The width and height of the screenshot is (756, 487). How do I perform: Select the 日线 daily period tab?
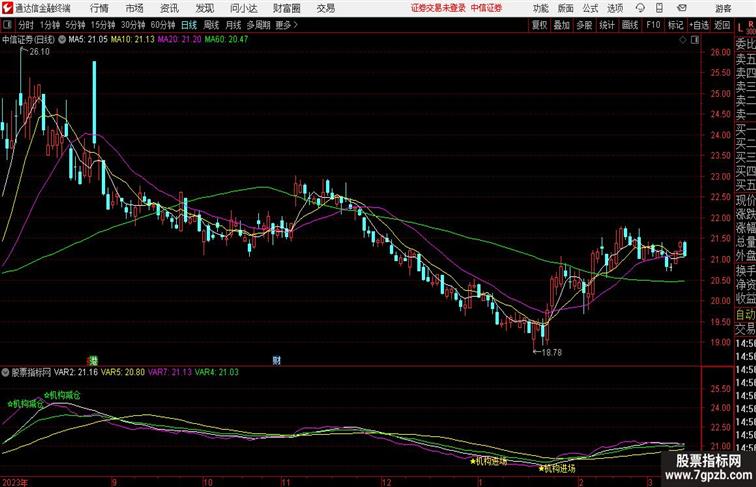click(x=189, y=25)
